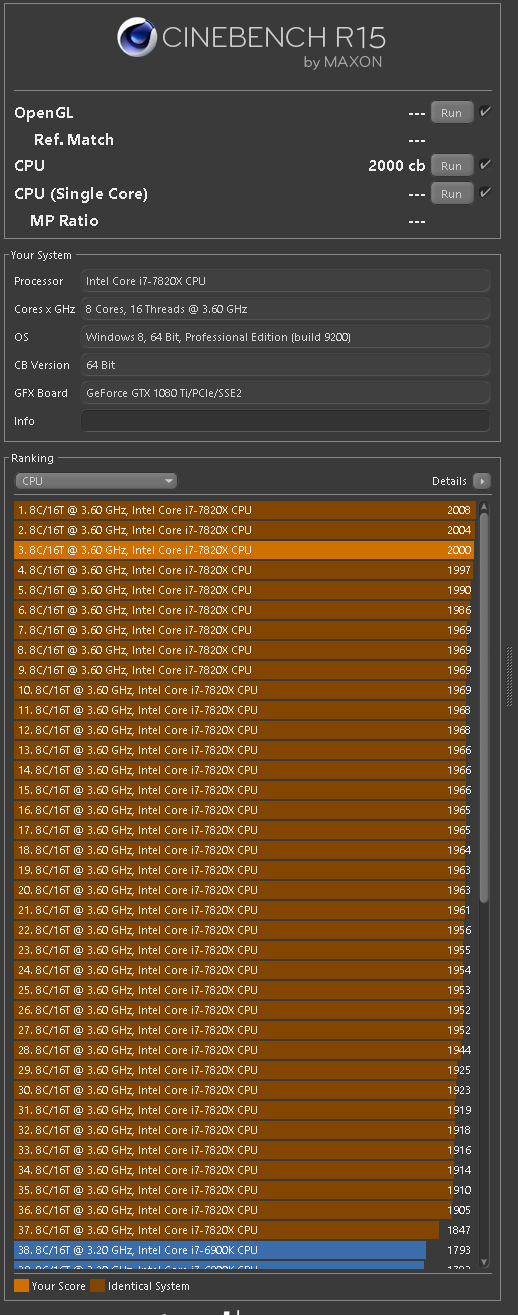Screen dimensions: 518x1315
Task: Toggle the CPU test checkbox
Action: 485,165
